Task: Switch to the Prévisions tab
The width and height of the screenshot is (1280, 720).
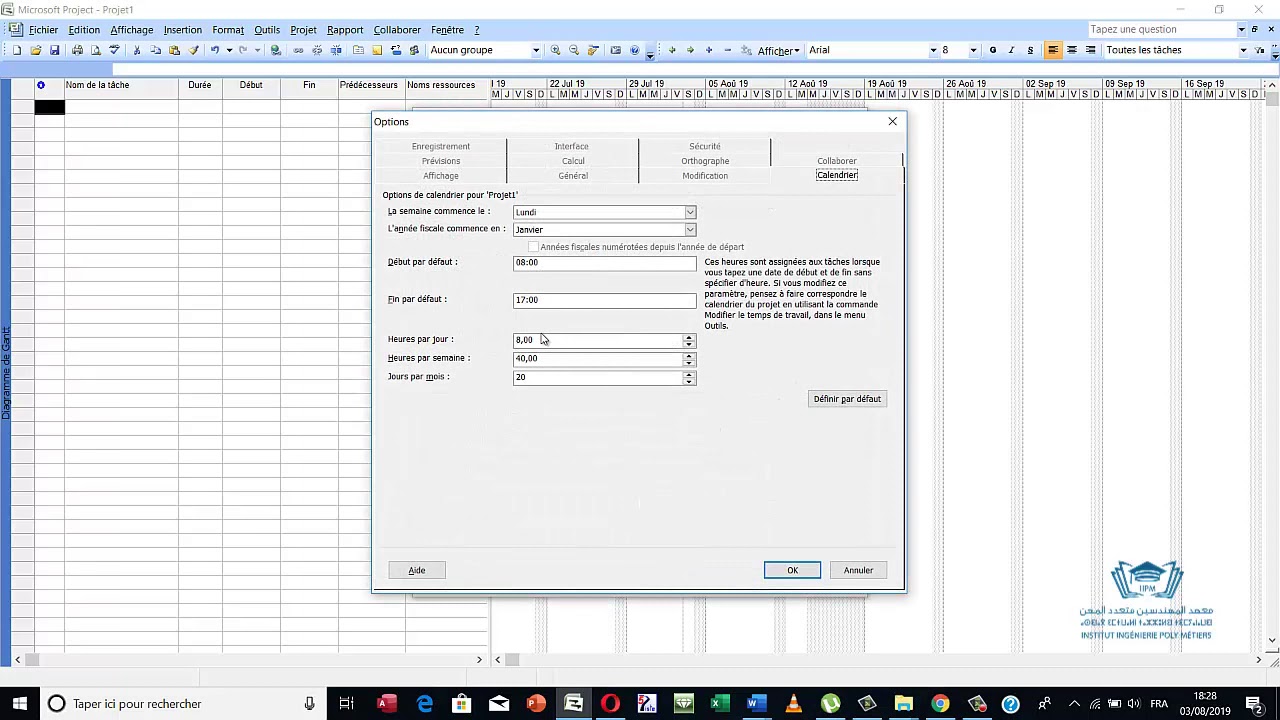Action: [x=441, y=161]
